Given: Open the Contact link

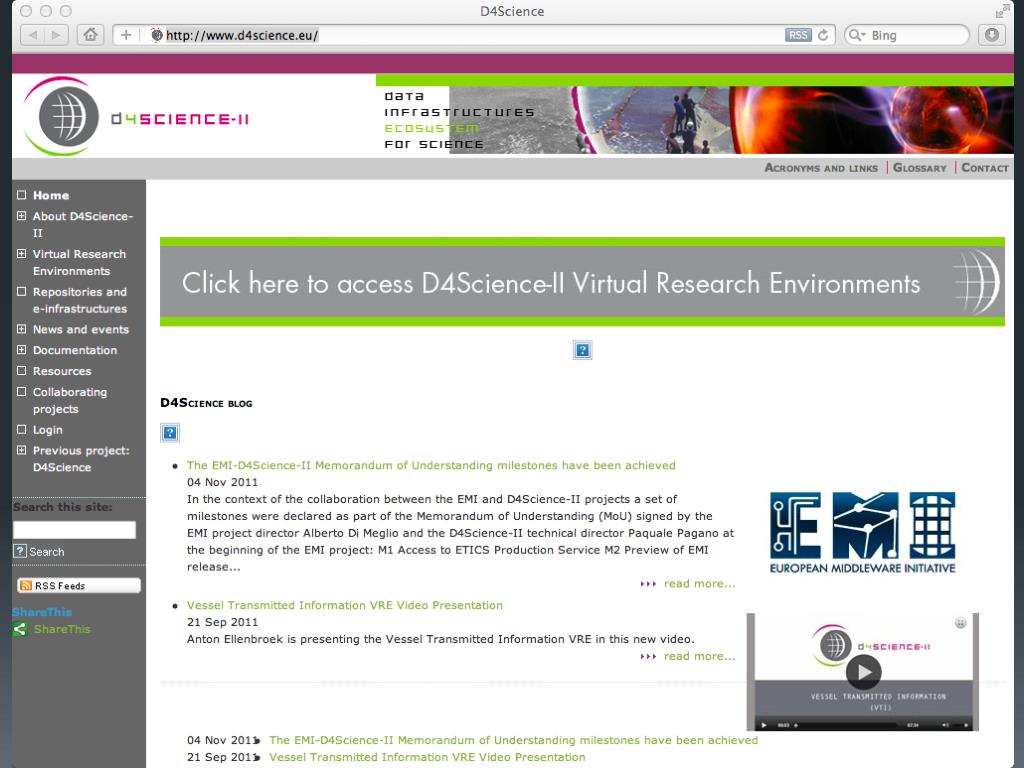Looking at the screenshot, I should tap(985, 168).
